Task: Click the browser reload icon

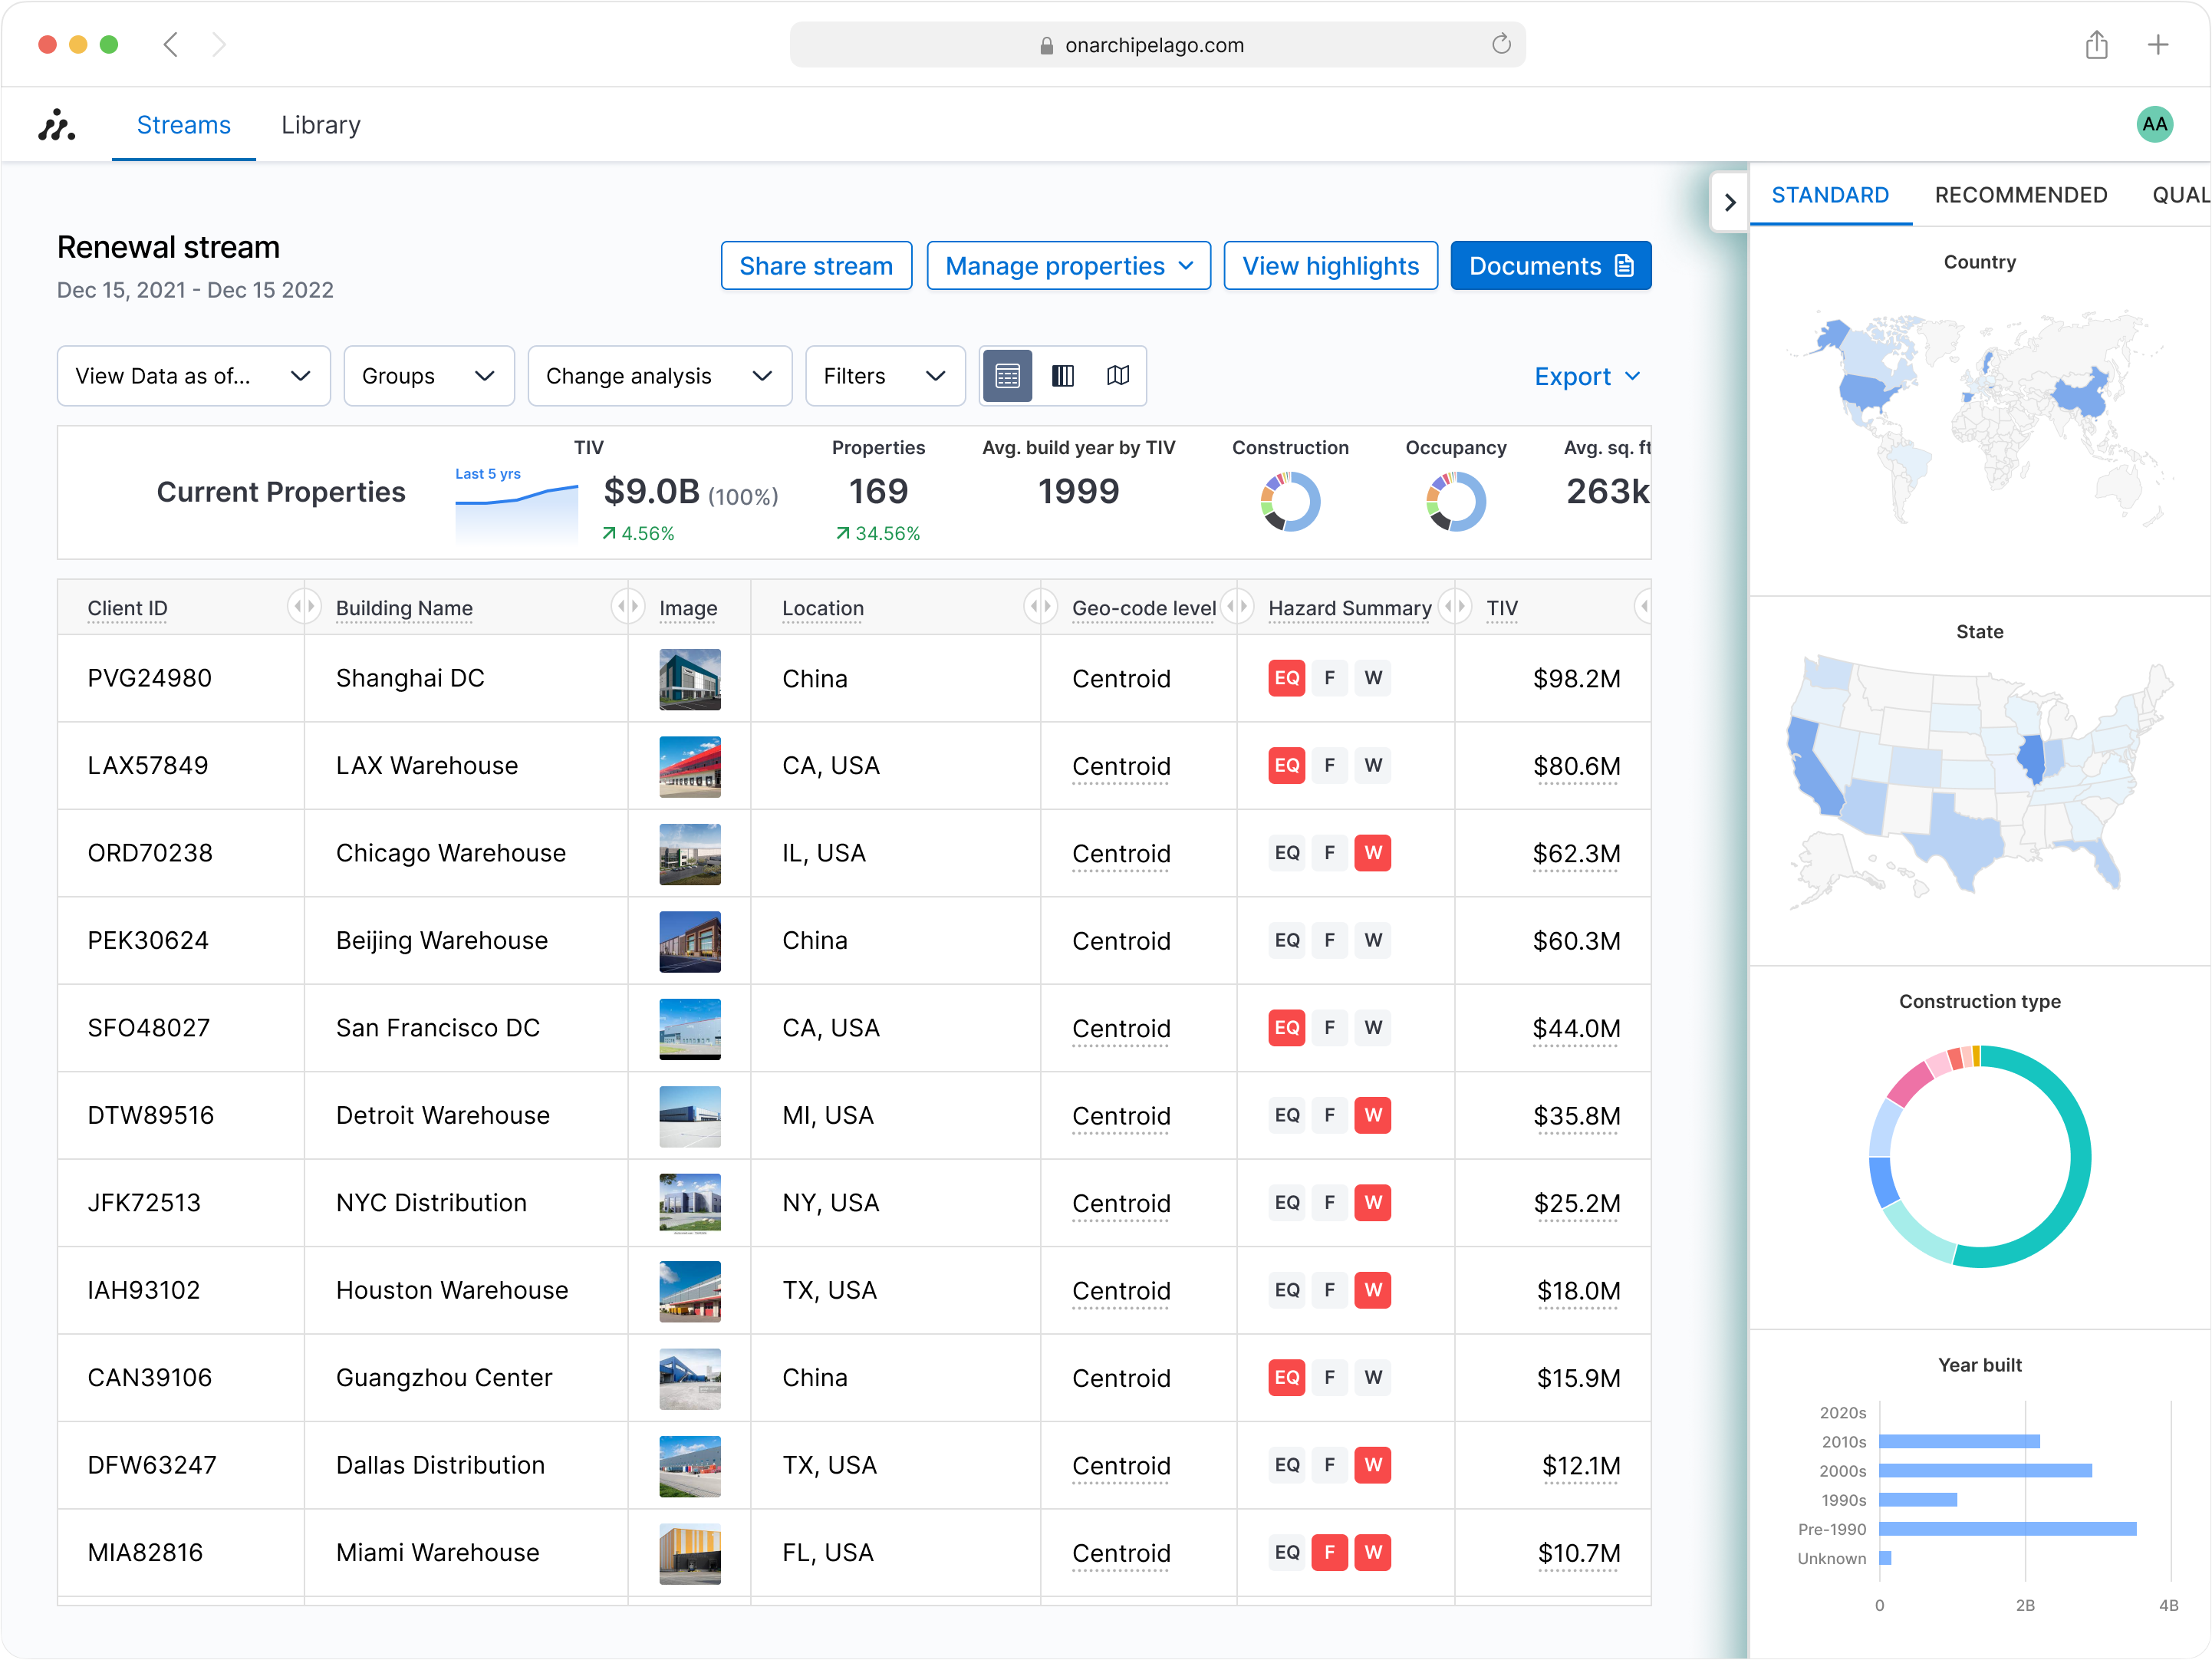Action: tap(1500, 44)
